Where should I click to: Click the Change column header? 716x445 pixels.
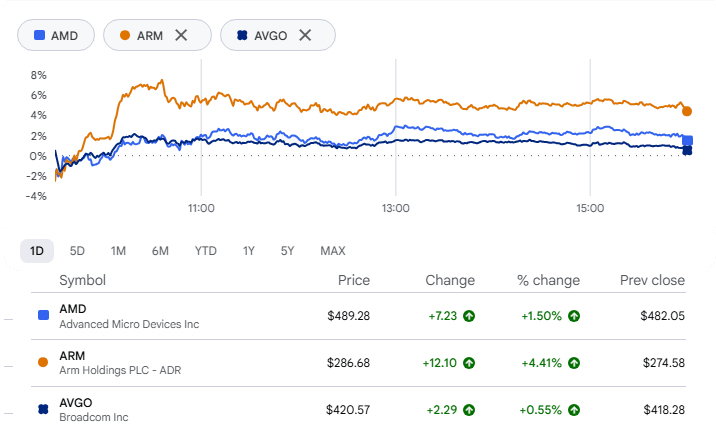tap(450, 280)
